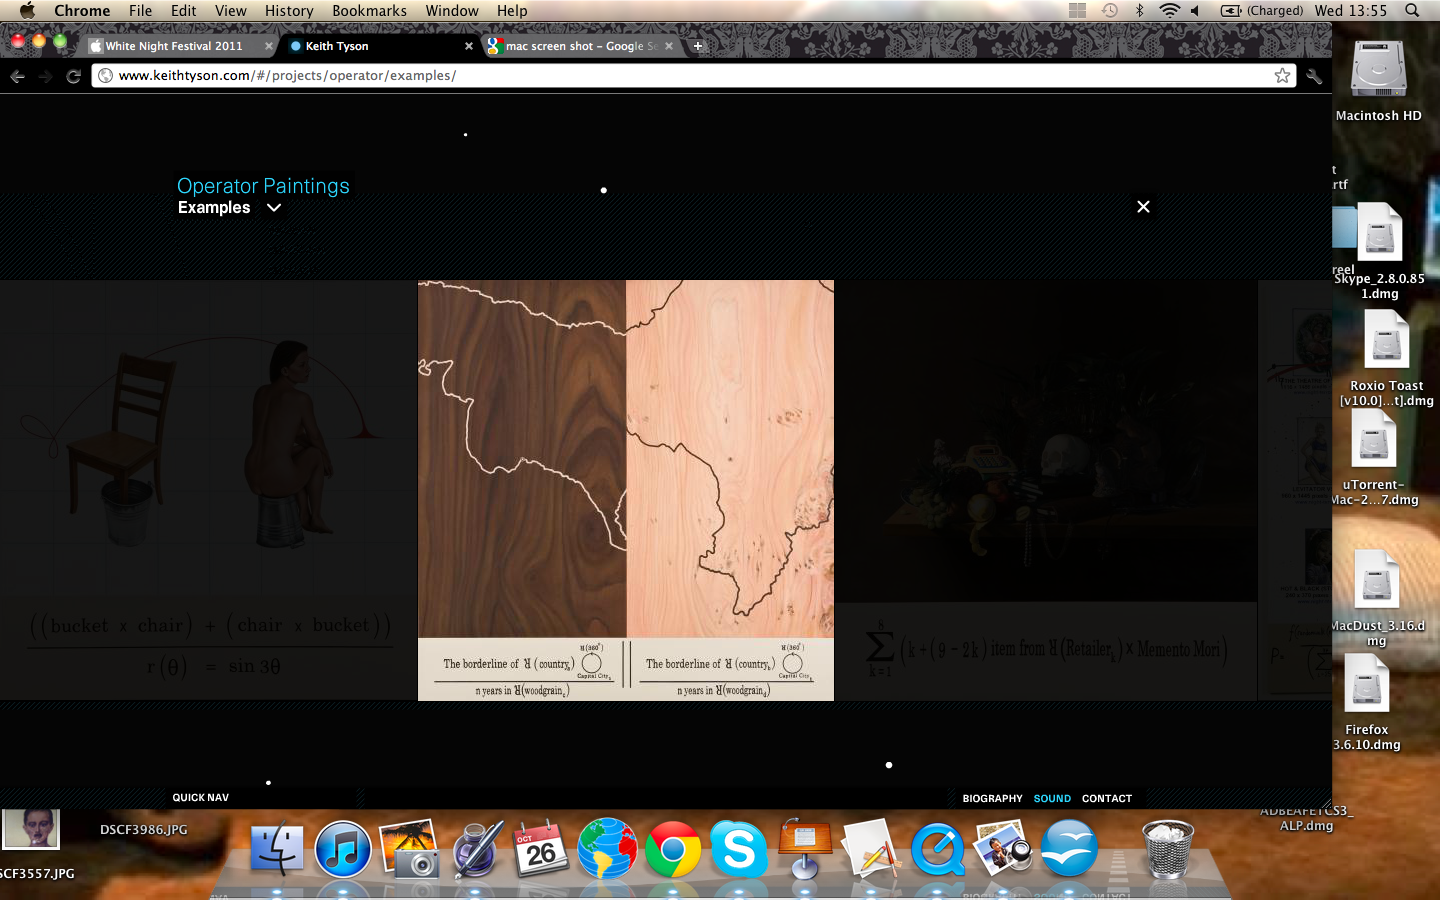Open Skype from the dock
The width and height of the screenshot is (1440, 900).
tap(739, 850)
